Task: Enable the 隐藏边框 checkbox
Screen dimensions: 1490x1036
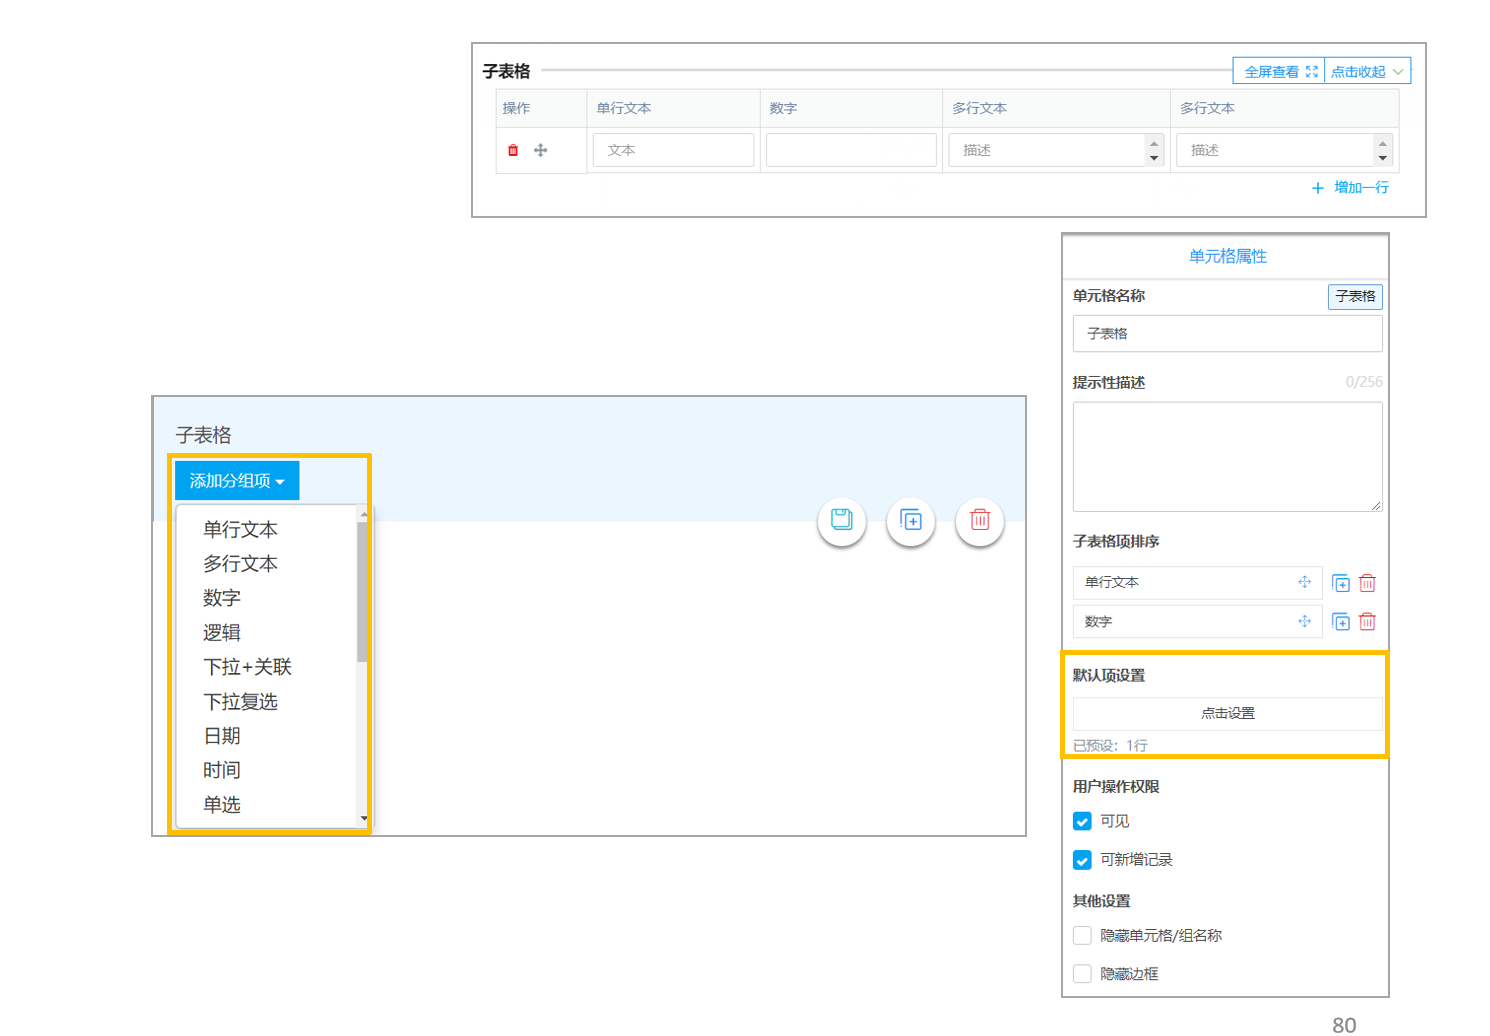Action: [1082, 974]
